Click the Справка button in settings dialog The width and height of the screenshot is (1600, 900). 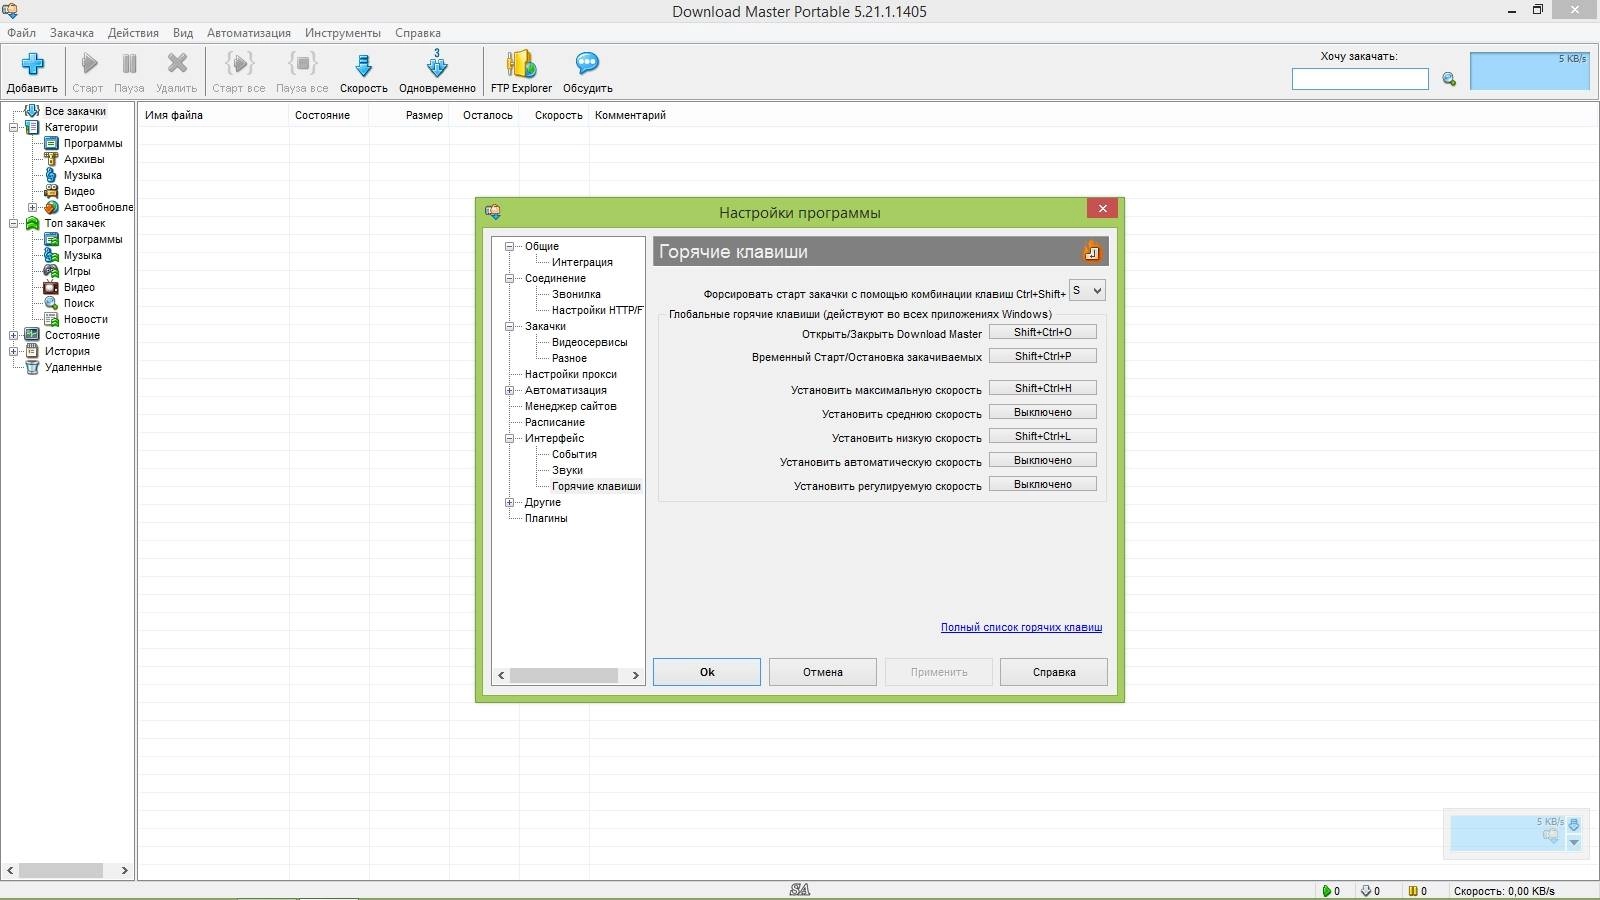pos(1054,672)
